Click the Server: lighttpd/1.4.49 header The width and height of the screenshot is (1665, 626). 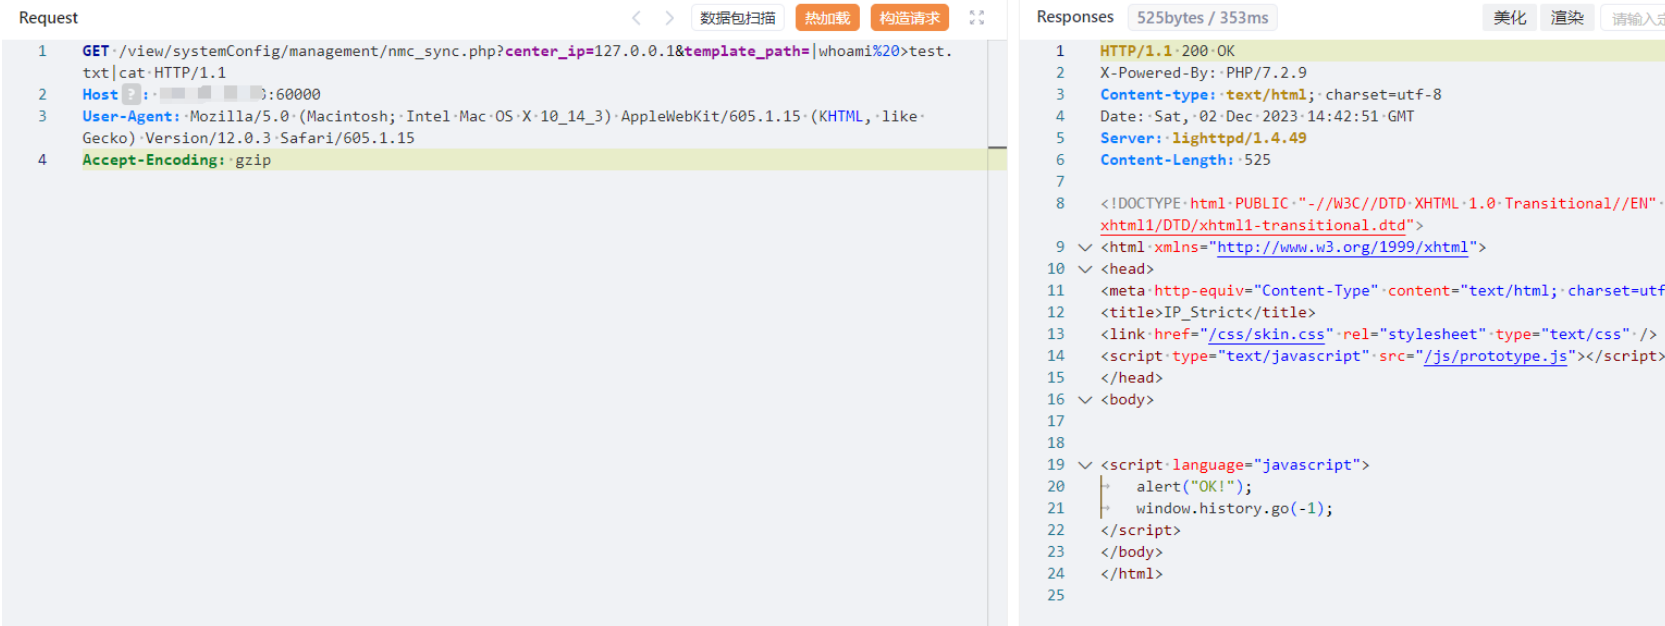click(x=1203, y=138)
